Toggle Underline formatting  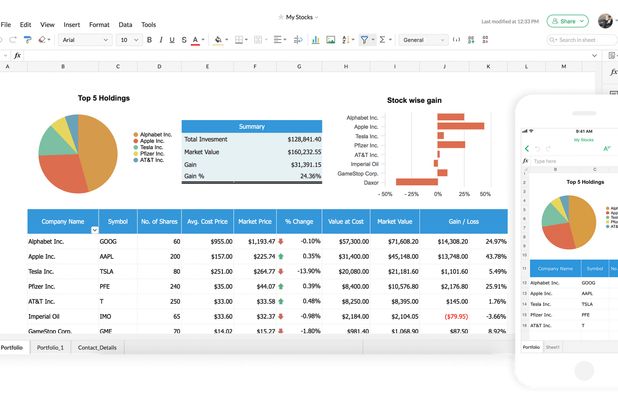(172, 40)
